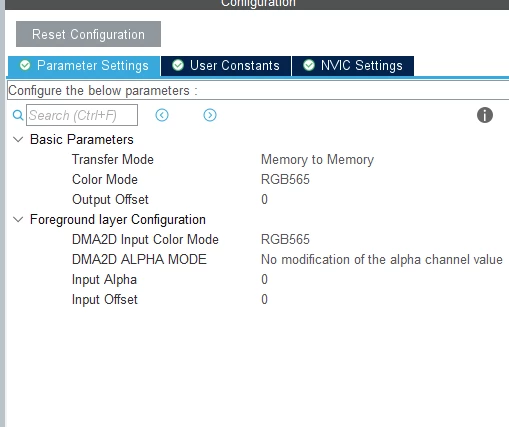
Task: Switch to the NVIC Settings tab
Action: click(x=353, y=66)
